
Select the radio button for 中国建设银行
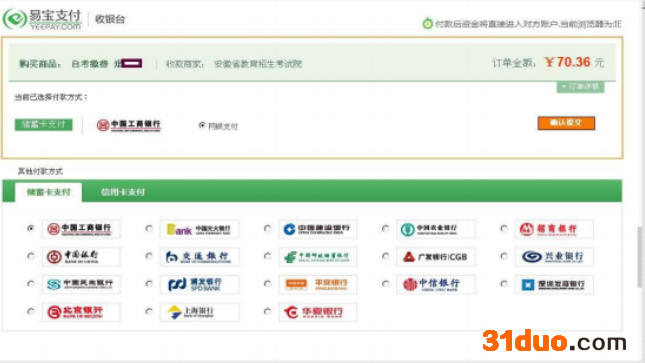click(x=267, y=228)
